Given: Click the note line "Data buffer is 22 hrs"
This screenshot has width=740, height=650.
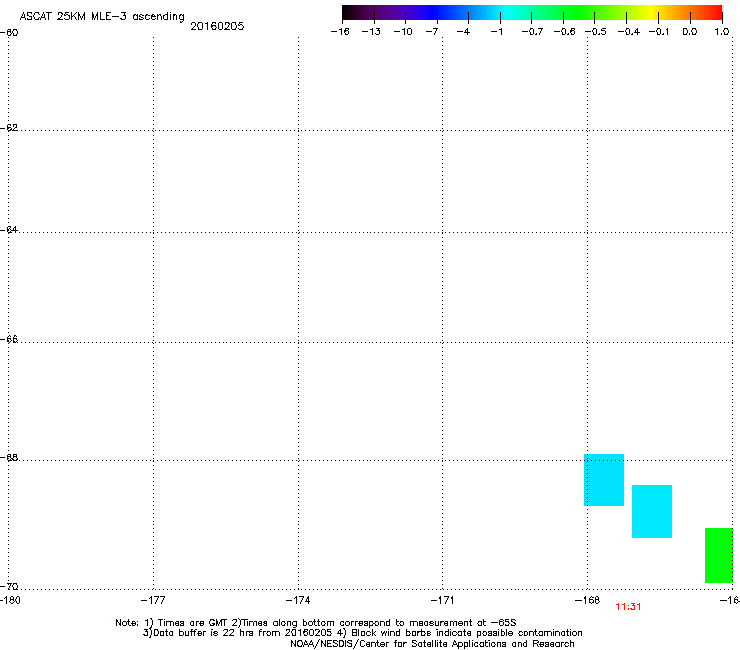Looking at the screenshot, I should click(362, 633).
